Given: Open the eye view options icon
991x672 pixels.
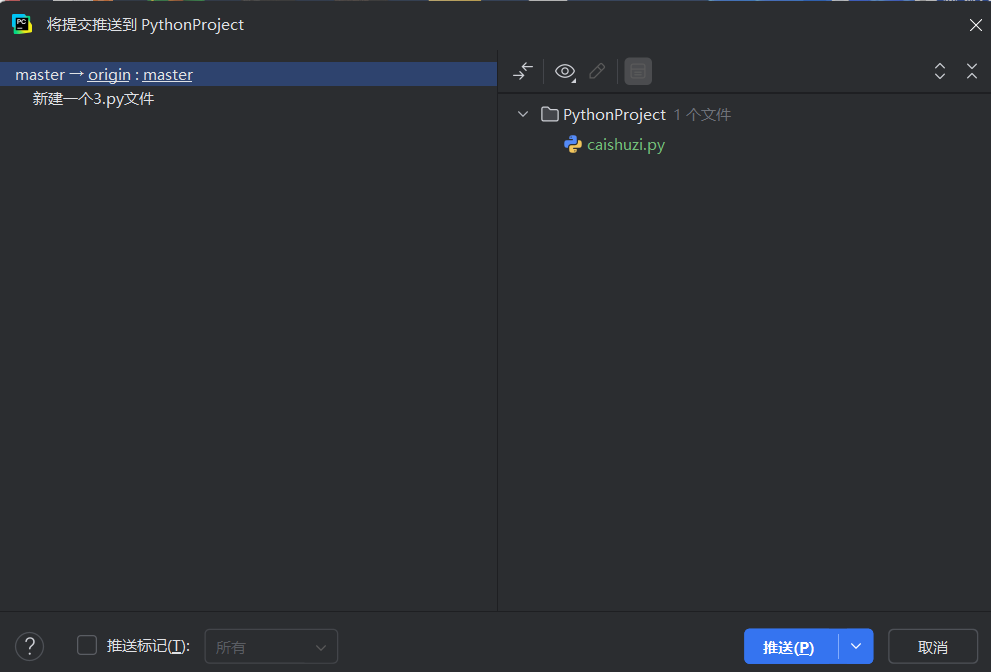Looking at the screenshot, I should point(565,71).
